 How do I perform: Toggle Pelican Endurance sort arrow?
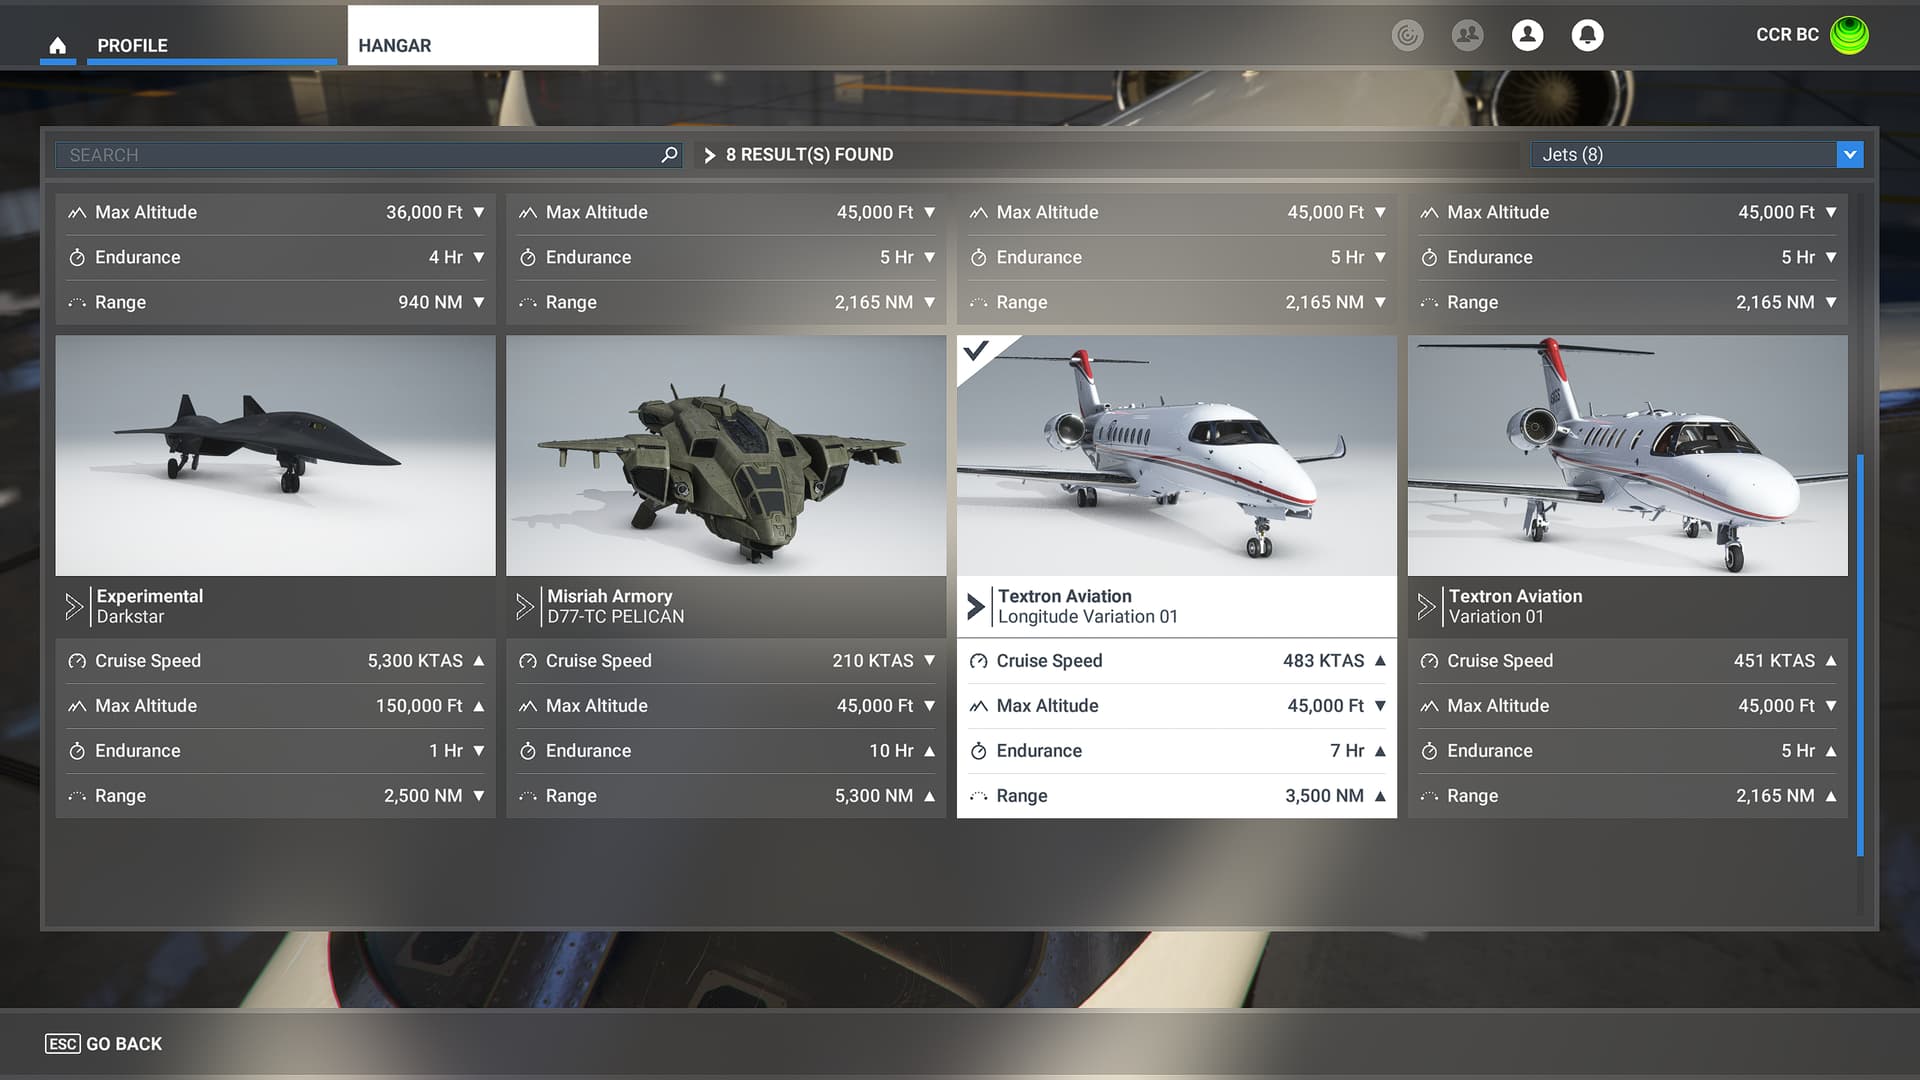[x=929, y=751]
